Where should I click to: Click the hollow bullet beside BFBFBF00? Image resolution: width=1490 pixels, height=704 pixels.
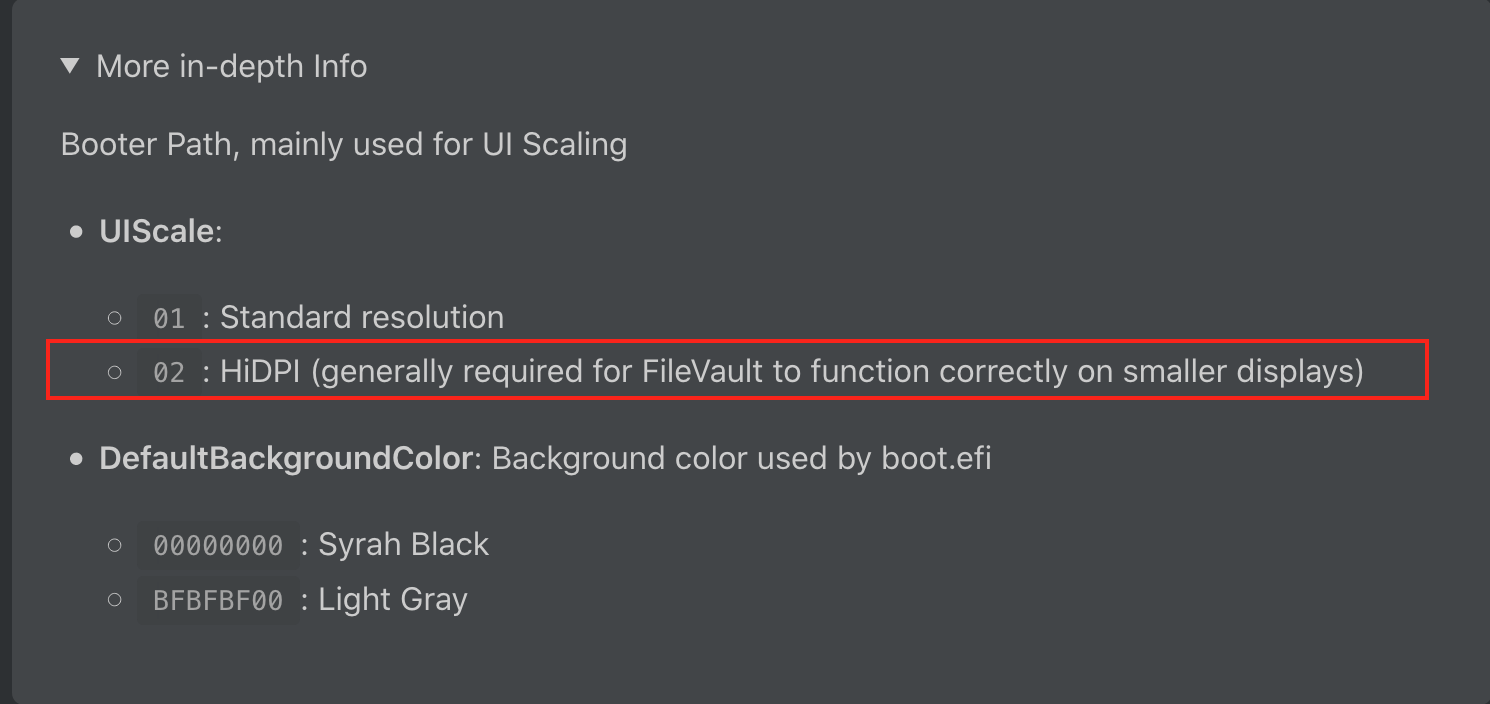point(114,600)
